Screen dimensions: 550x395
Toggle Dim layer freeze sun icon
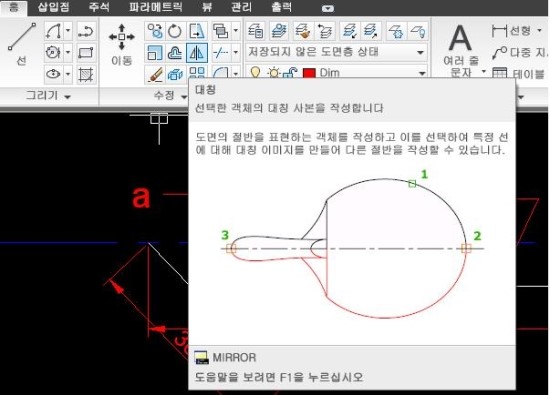(274, 73)
